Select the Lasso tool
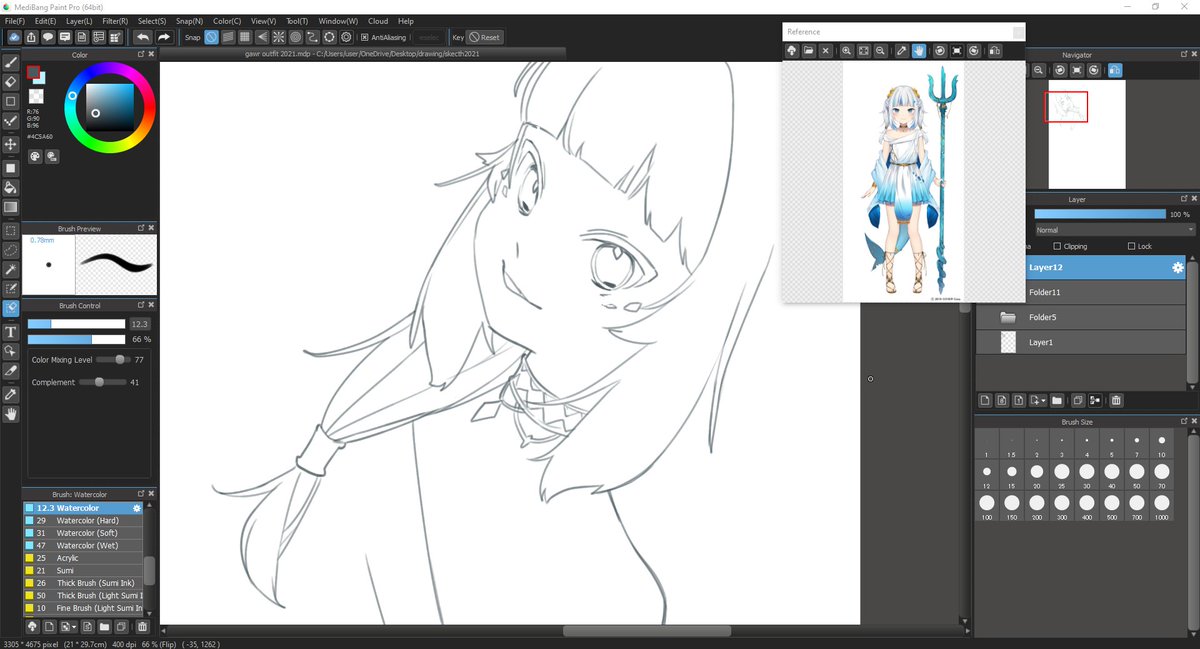1200x649 pixels. tap(11, 249)
